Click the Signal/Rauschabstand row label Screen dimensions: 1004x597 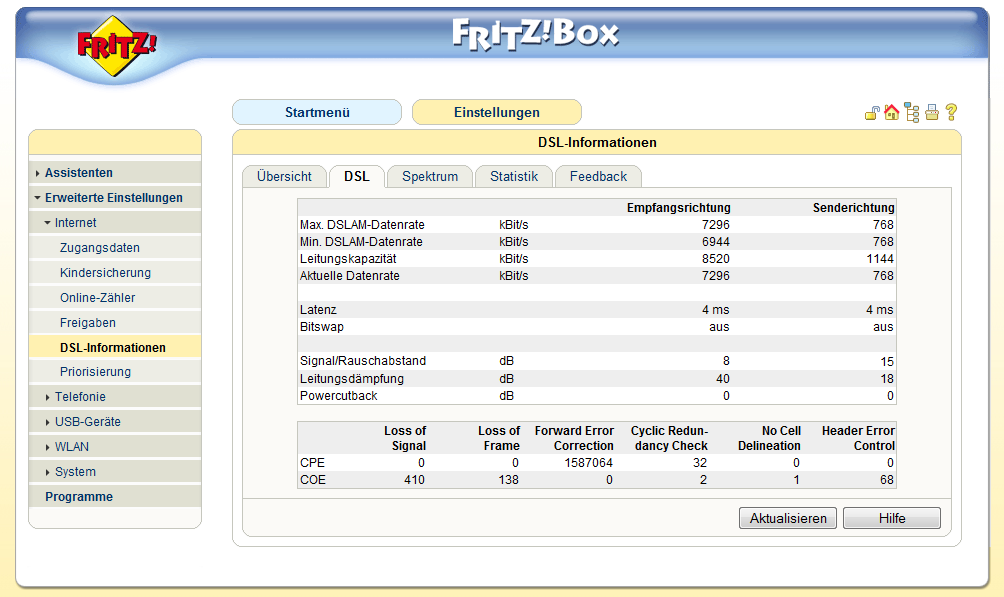click(x=363, y=361)
